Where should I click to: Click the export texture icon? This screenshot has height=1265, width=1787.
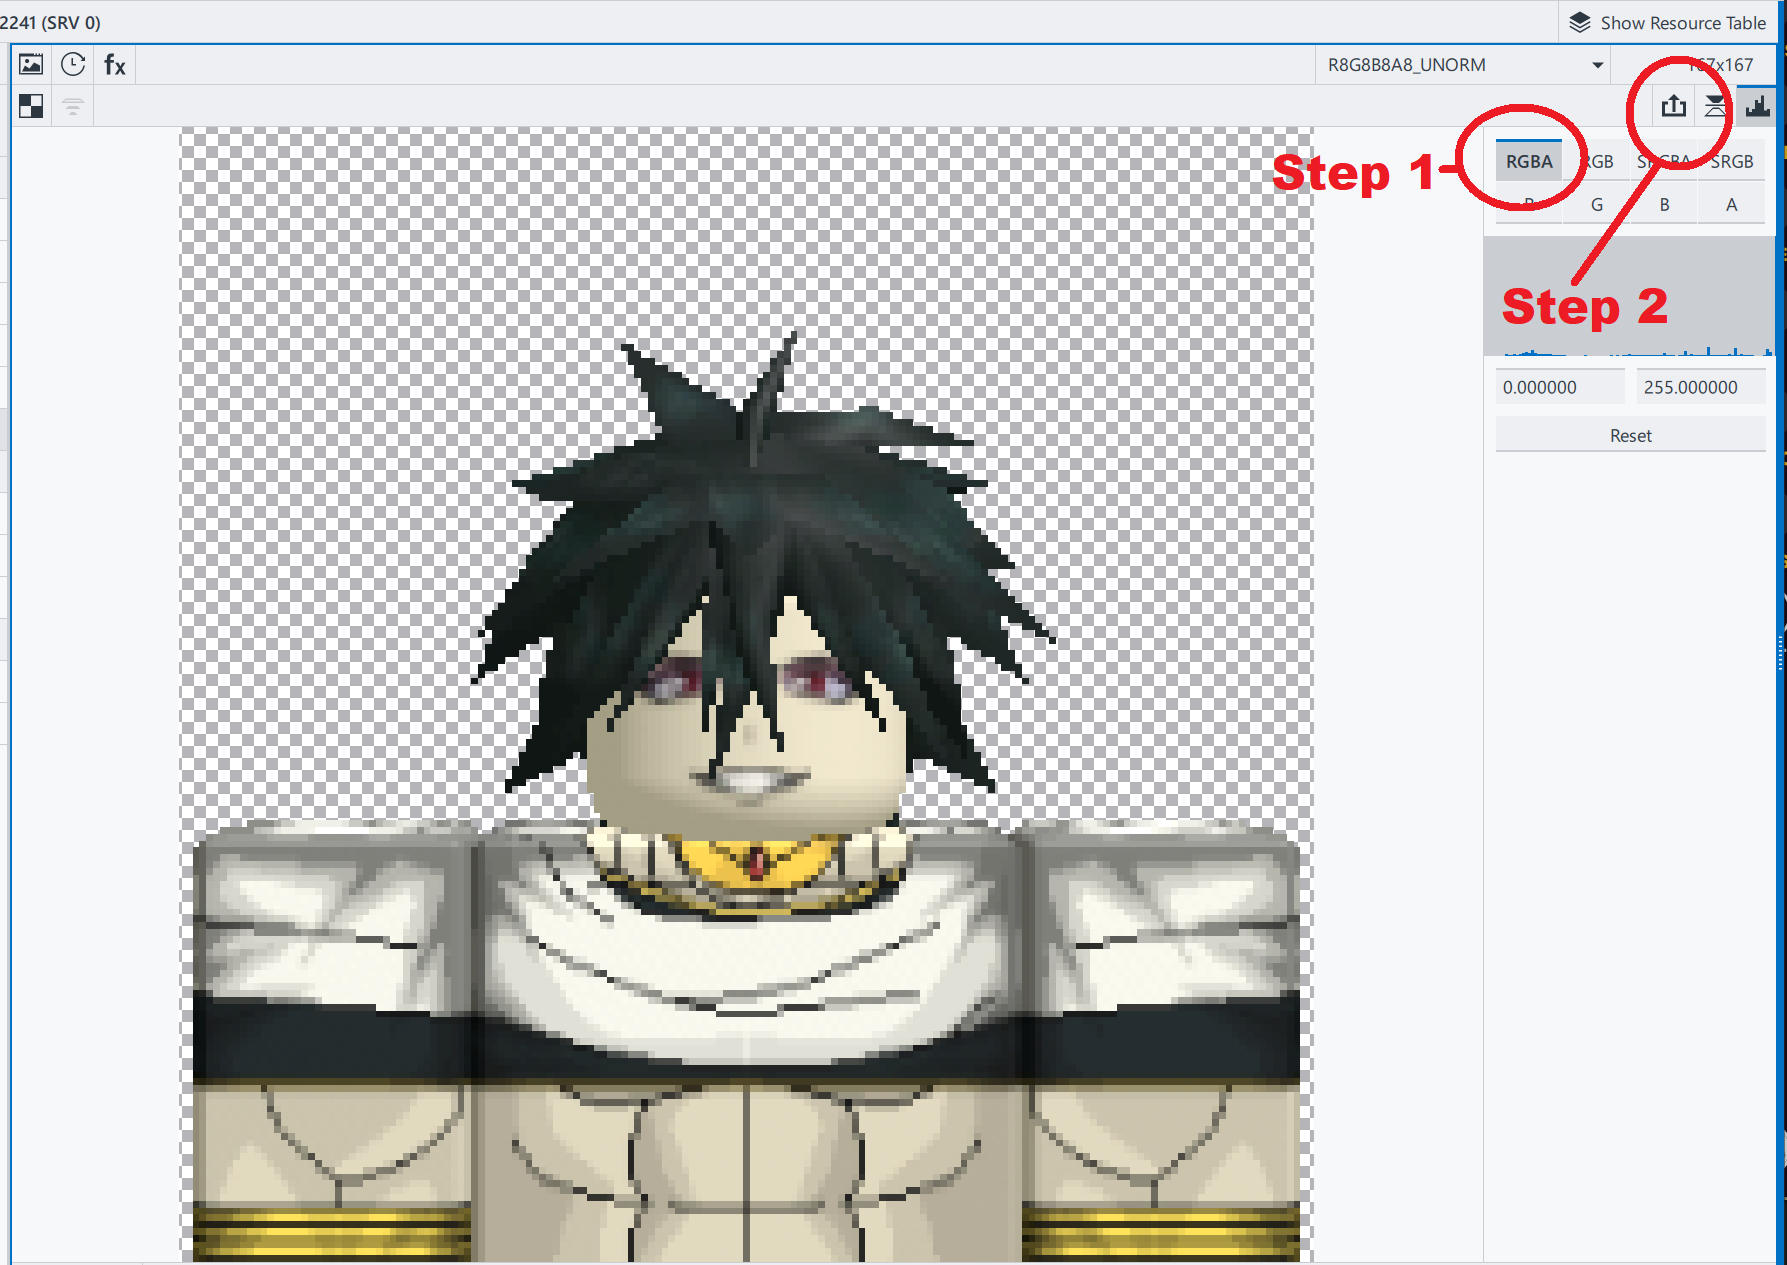[x=1674, y=106]
